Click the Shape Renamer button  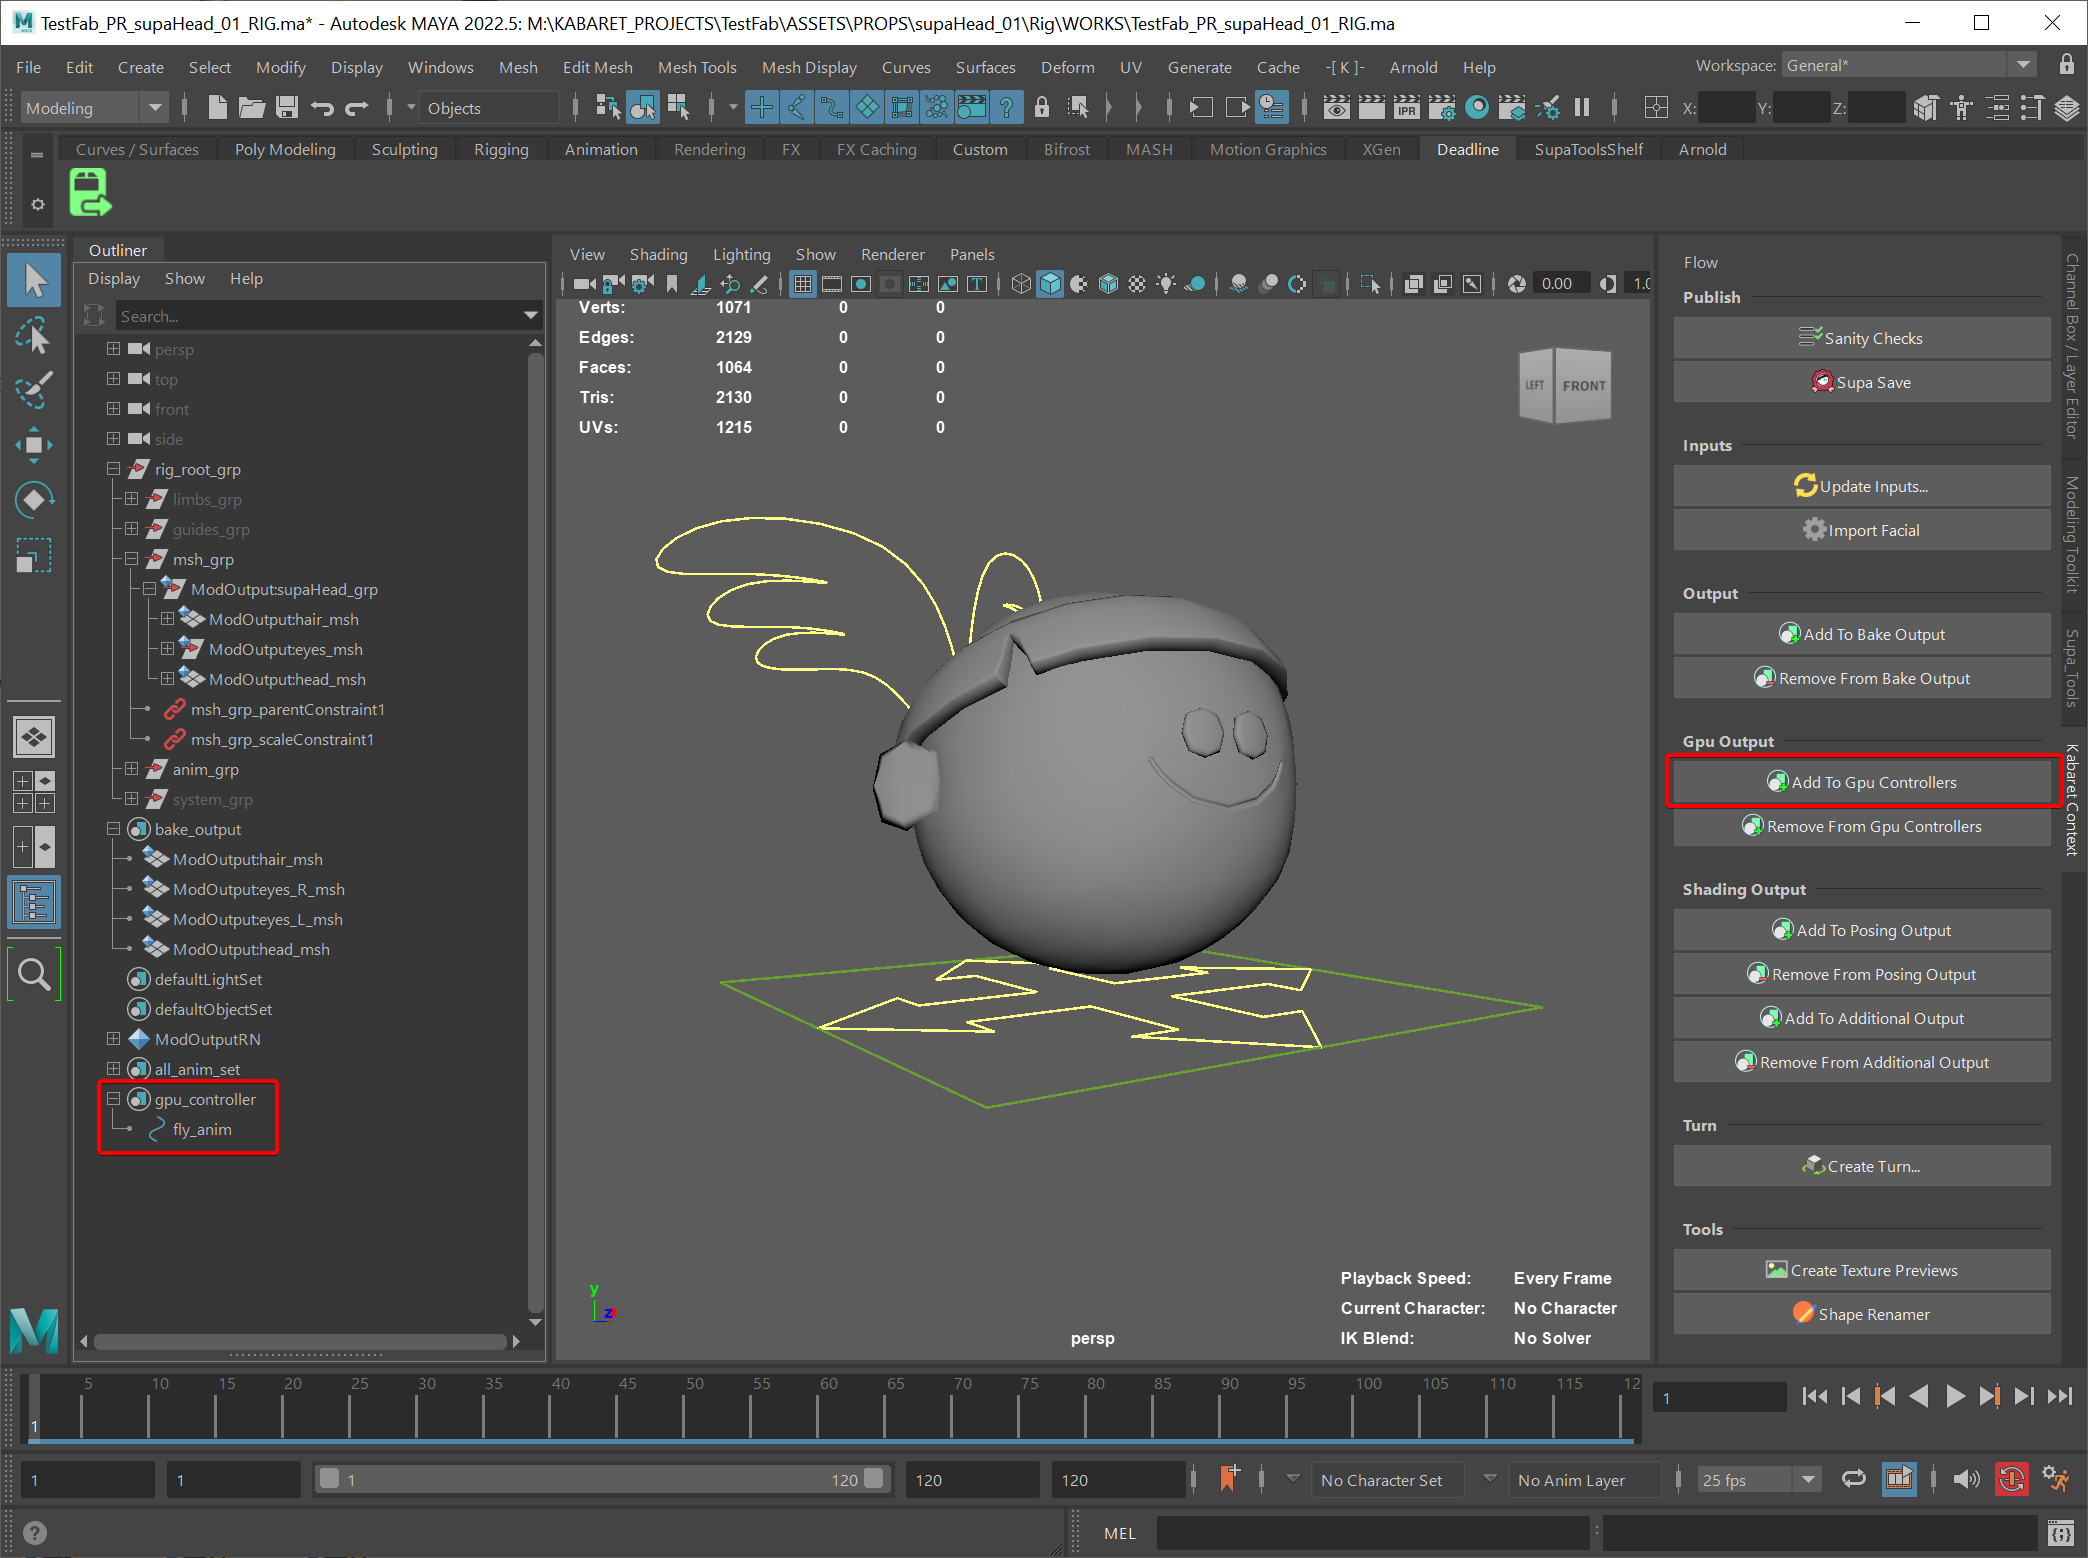tap(1862, 1314)
